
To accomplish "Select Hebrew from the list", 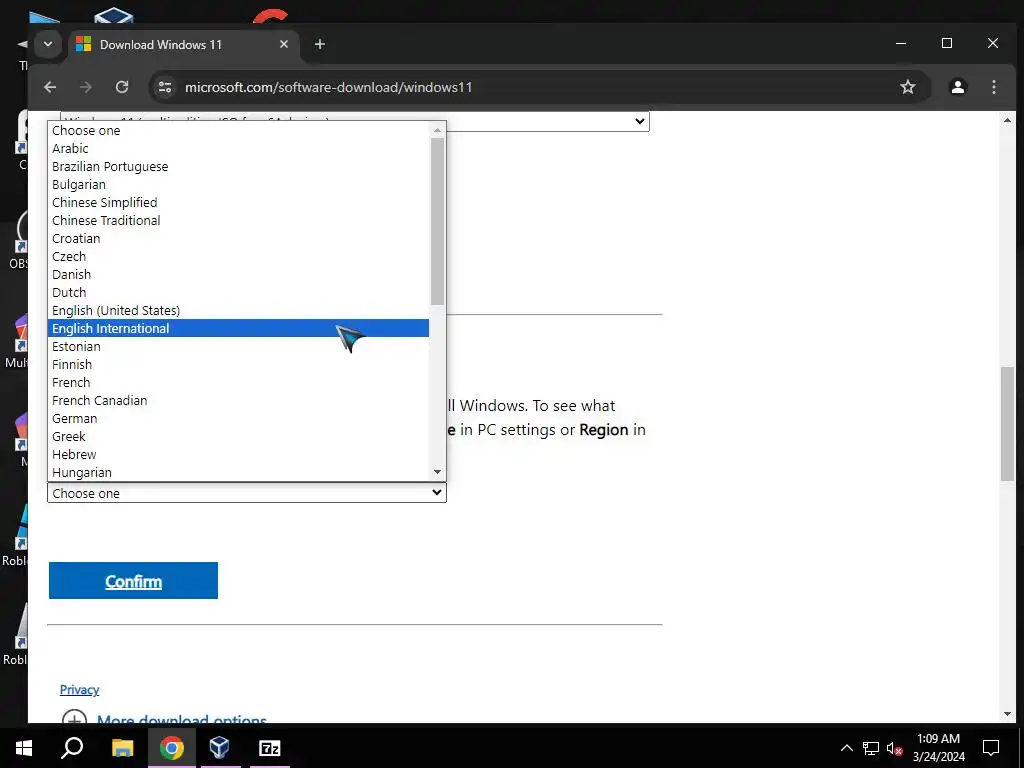I will click(238, 454).
